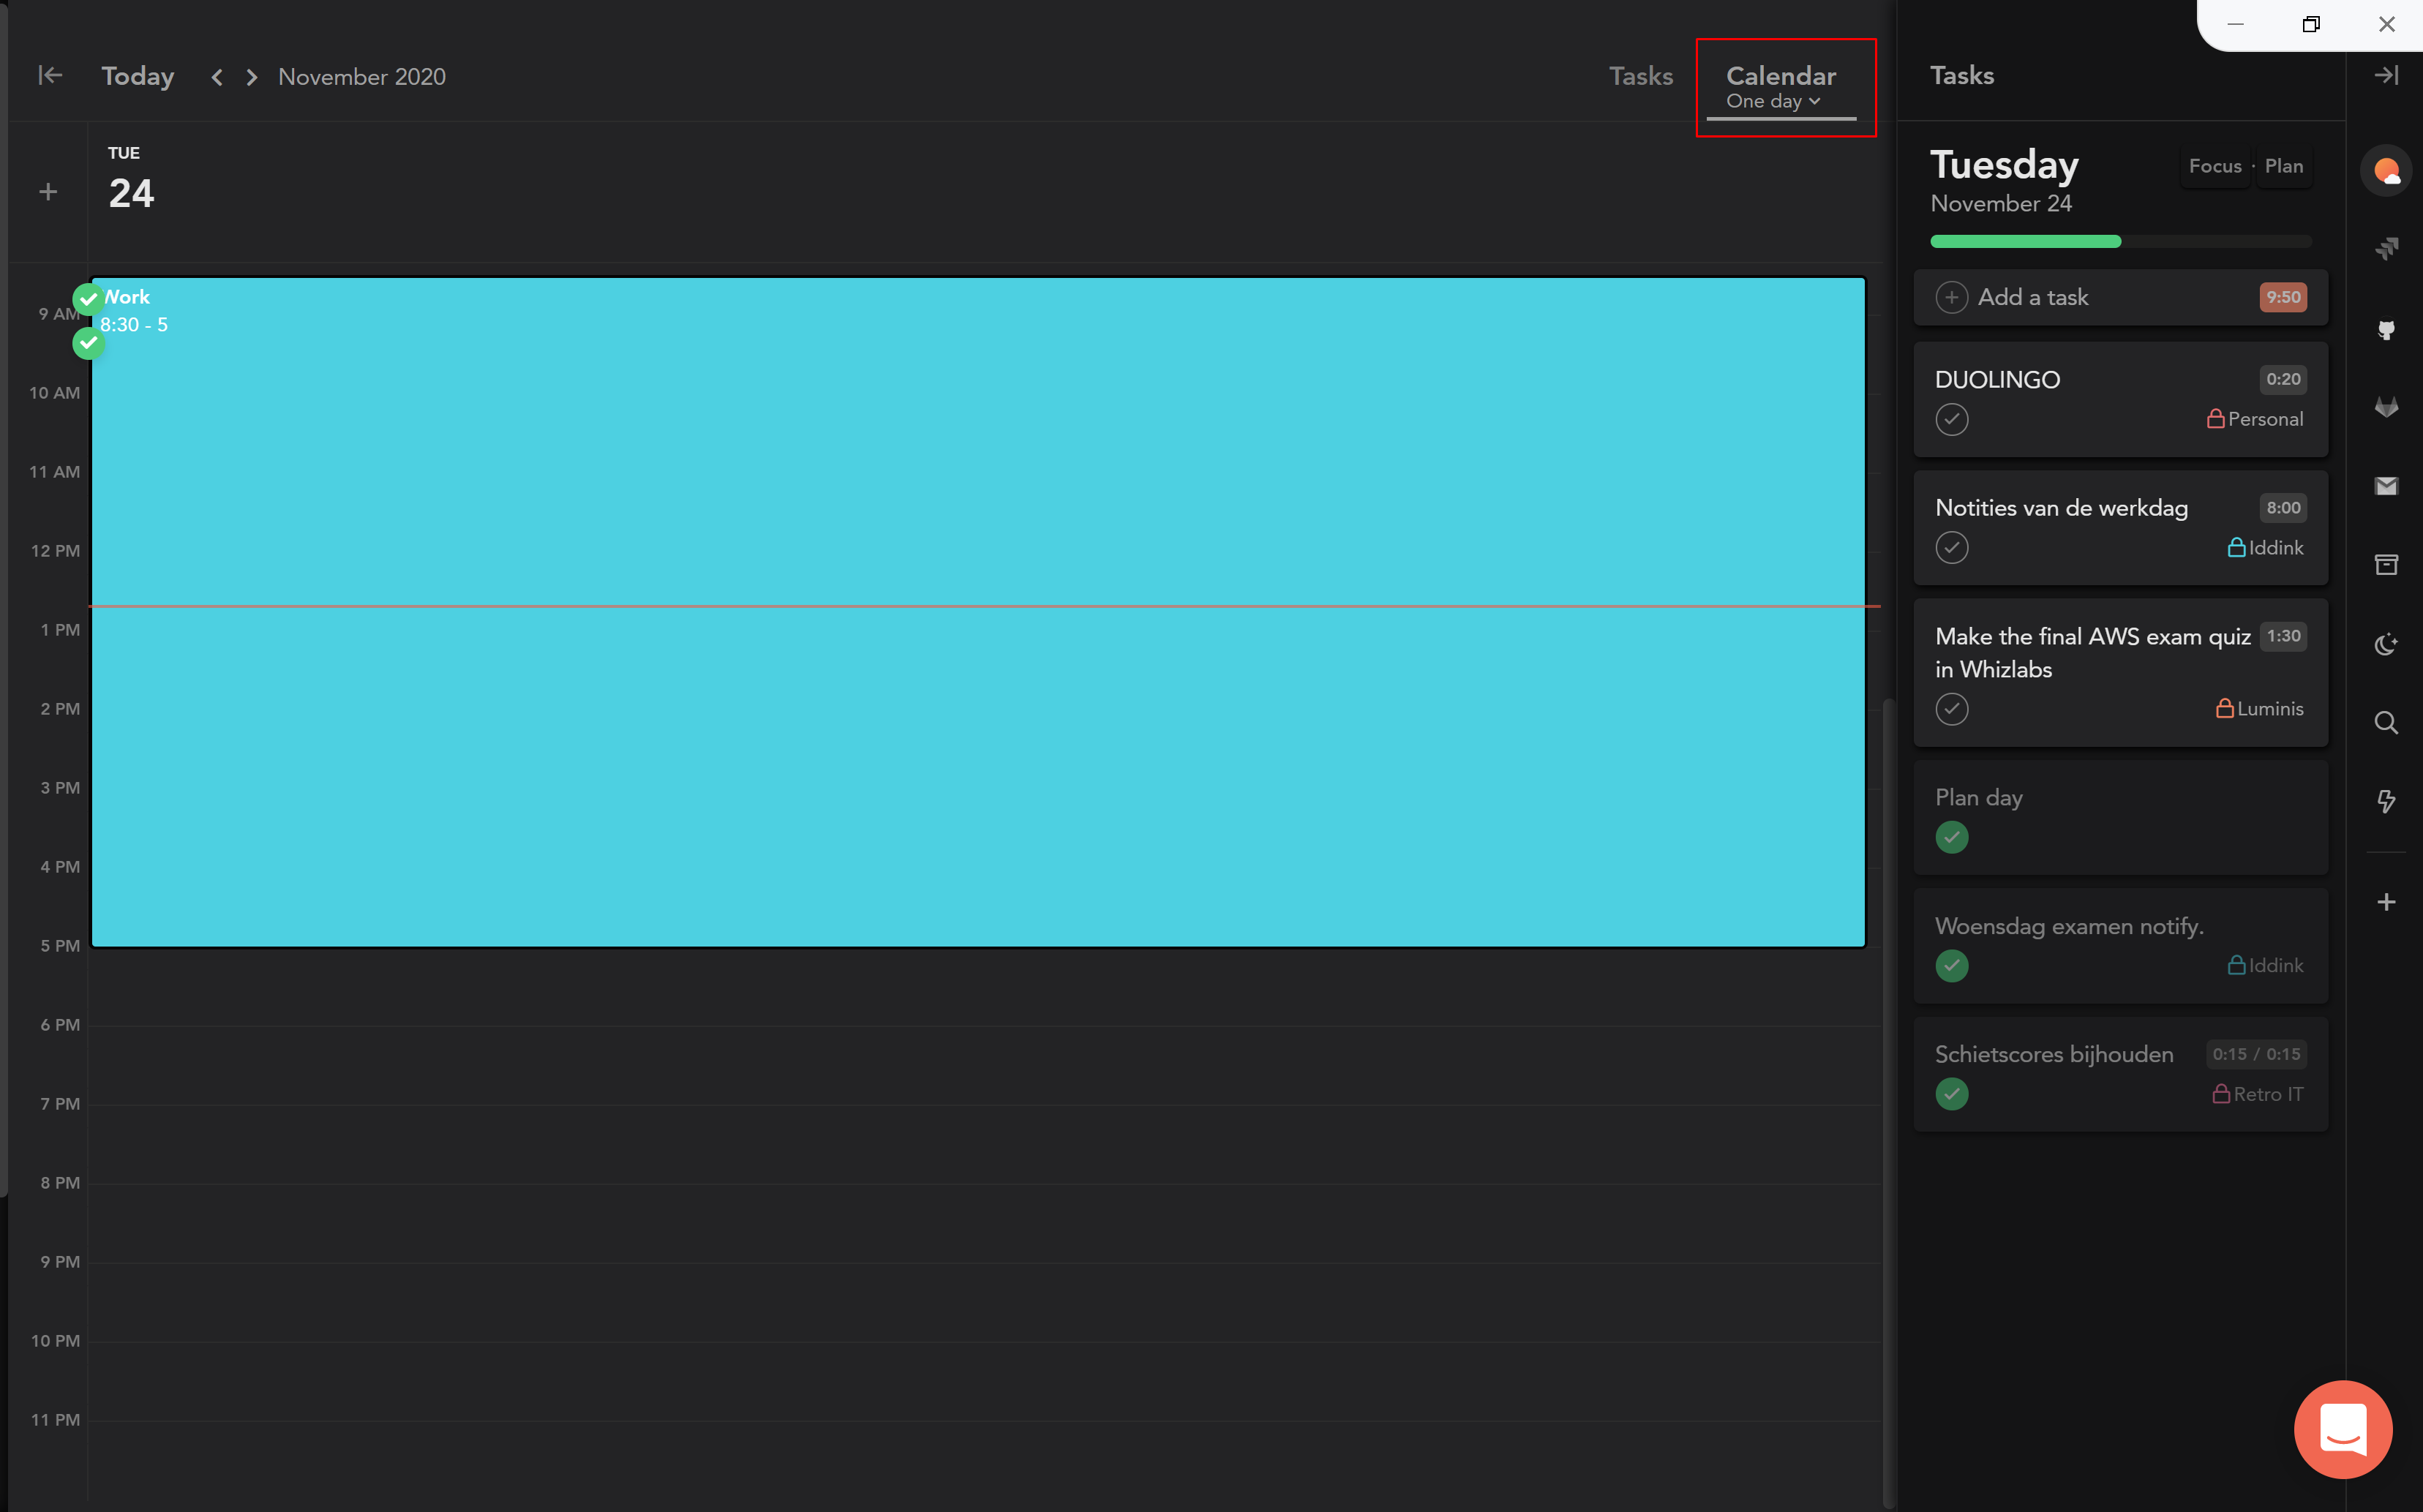Open the Intercom chat bubble
This screenshot has height=1512, width=2423.
(2343, 1429)
